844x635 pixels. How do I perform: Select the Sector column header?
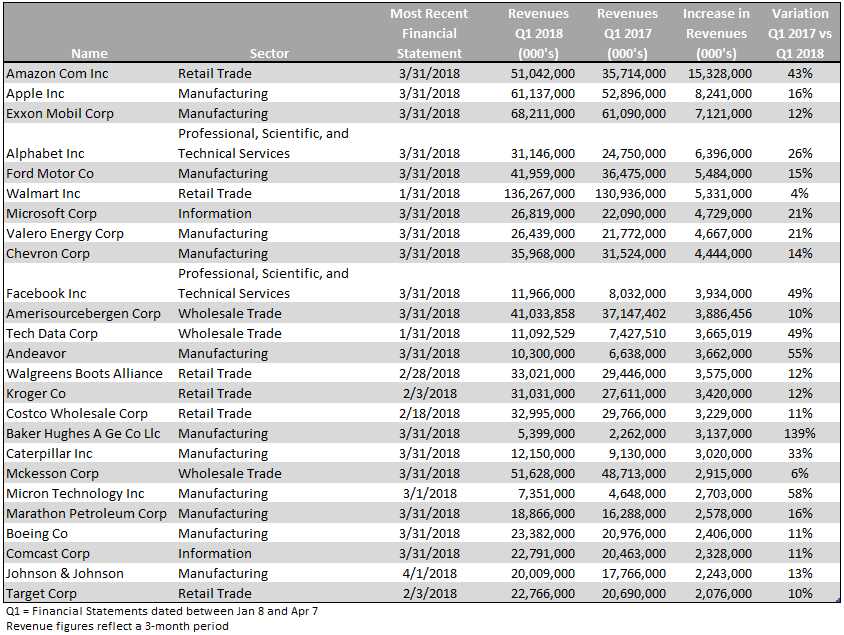[269, 53]
